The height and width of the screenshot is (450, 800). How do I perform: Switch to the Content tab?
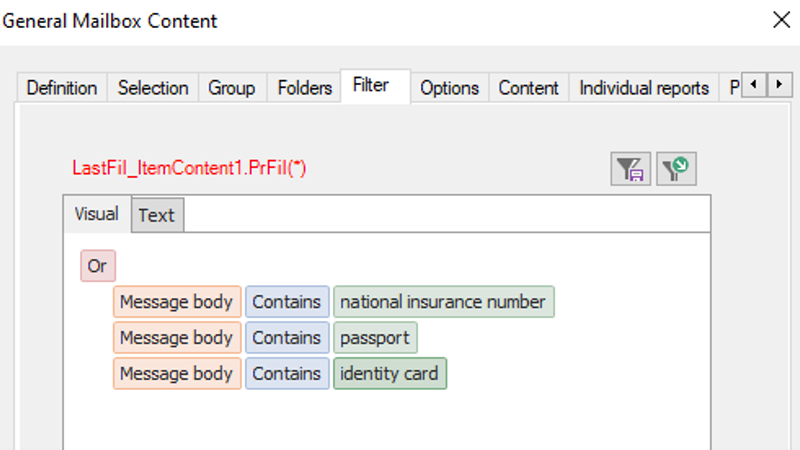(x=528, y=88)
